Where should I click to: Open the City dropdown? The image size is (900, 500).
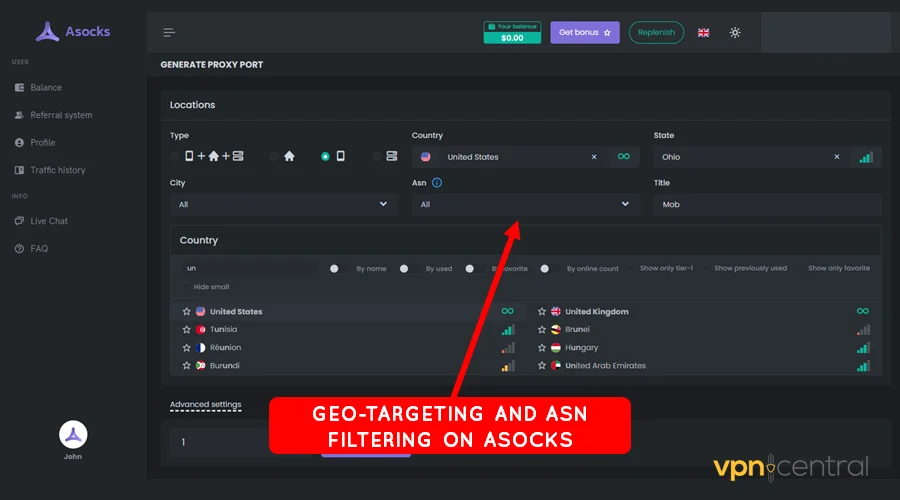click(x=284, y=204)
